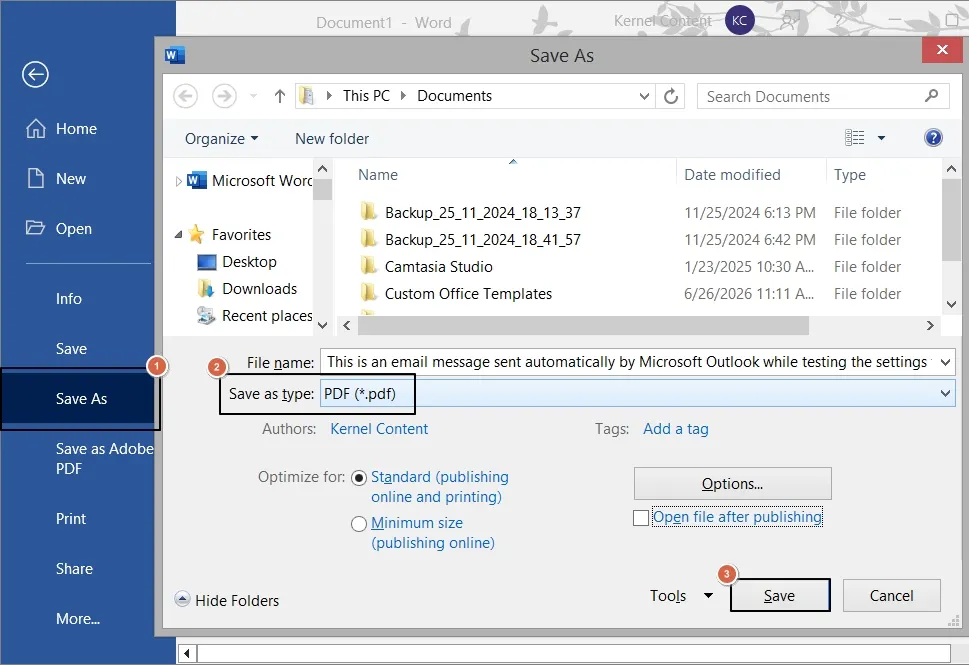Image resolution: width=969 pixels, height=665 pixels.
Task: Expand the Microsoft Word tree node
Action: pyautogui.click(x=179, y=180)
